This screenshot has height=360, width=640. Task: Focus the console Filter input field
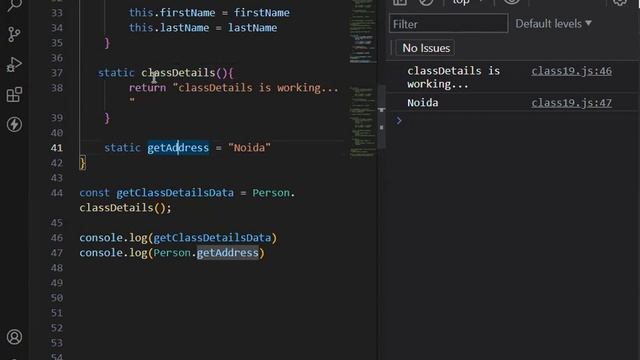[448, 24]
